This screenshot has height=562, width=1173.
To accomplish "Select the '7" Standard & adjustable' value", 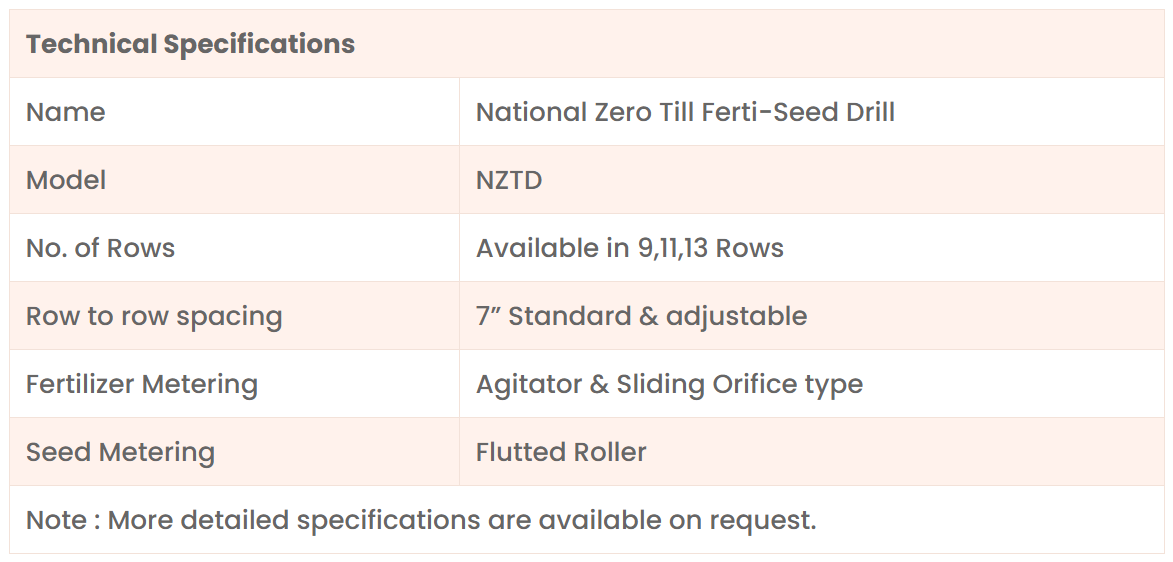I will 641,316.
